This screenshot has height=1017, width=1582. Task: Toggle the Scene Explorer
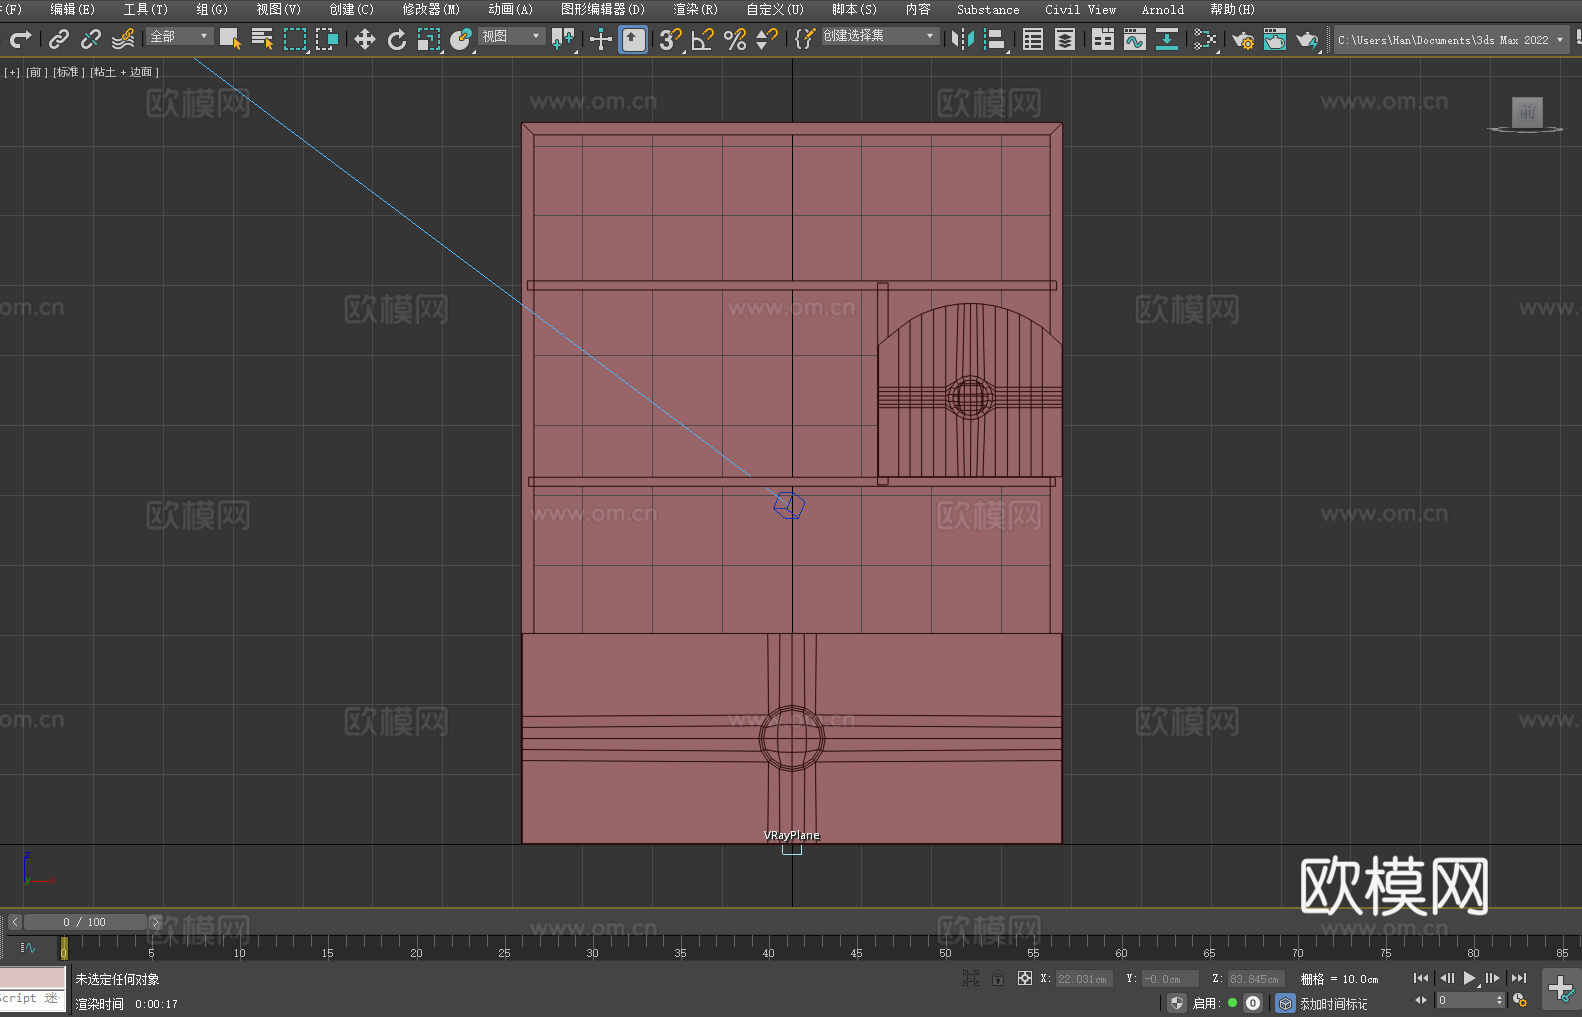(x=1033, y=39)
